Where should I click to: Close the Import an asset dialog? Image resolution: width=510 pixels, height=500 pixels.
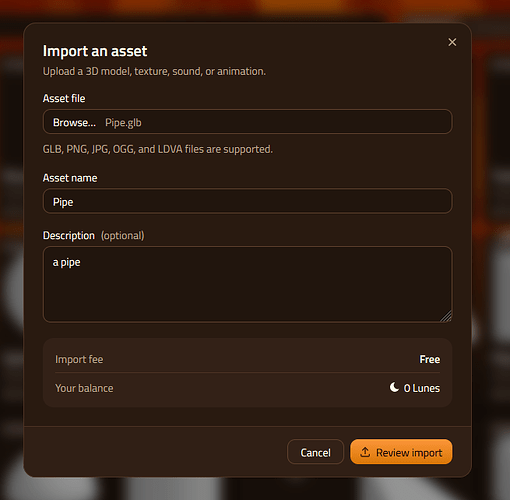click(452, 42)
